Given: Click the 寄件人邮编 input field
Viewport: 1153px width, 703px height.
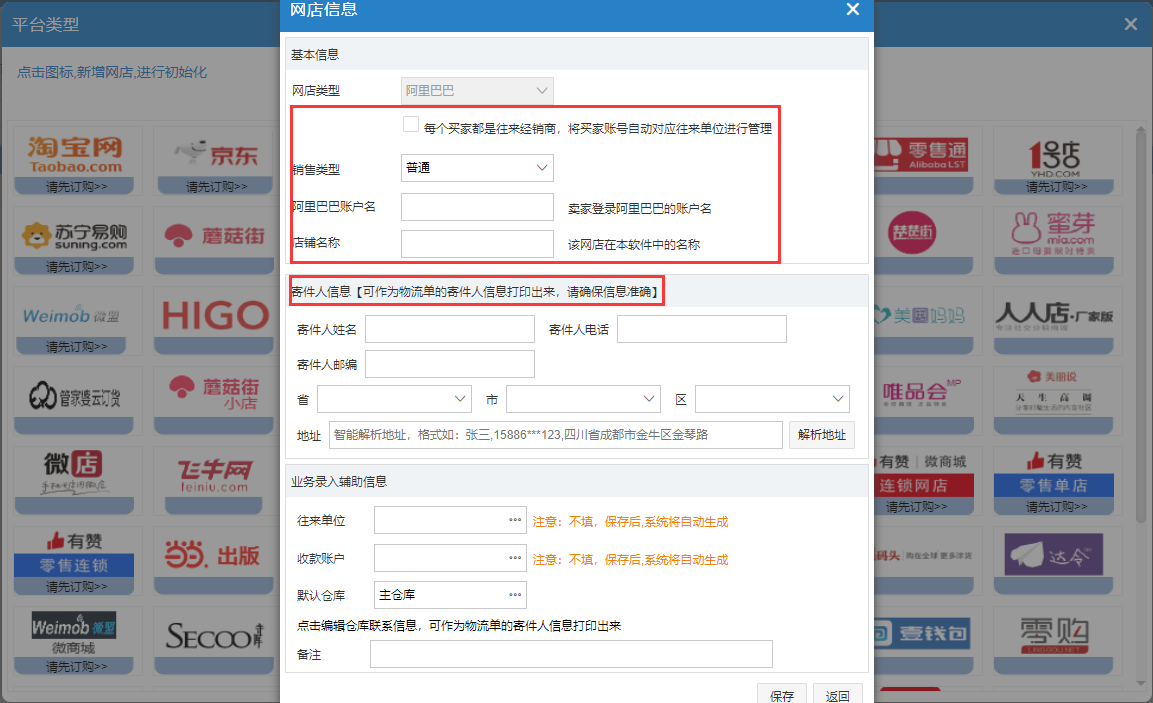Looking at the screenshot, I should click(450, 364).
